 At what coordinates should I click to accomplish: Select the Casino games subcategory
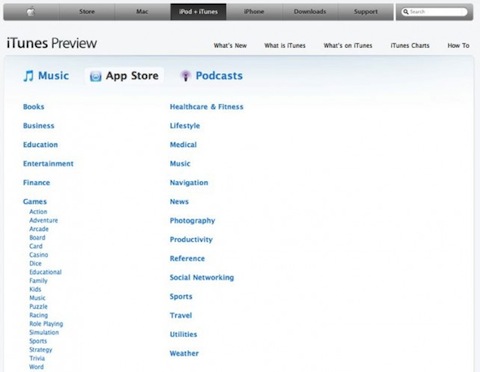click(x=39, y=255)
